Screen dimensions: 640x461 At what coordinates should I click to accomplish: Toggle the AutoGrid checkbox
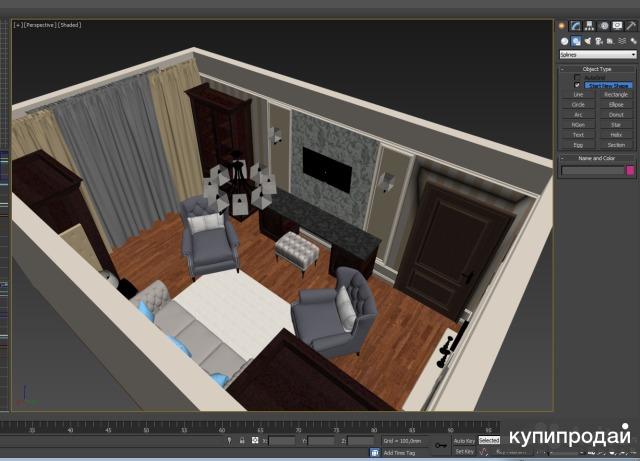[577, 77]
